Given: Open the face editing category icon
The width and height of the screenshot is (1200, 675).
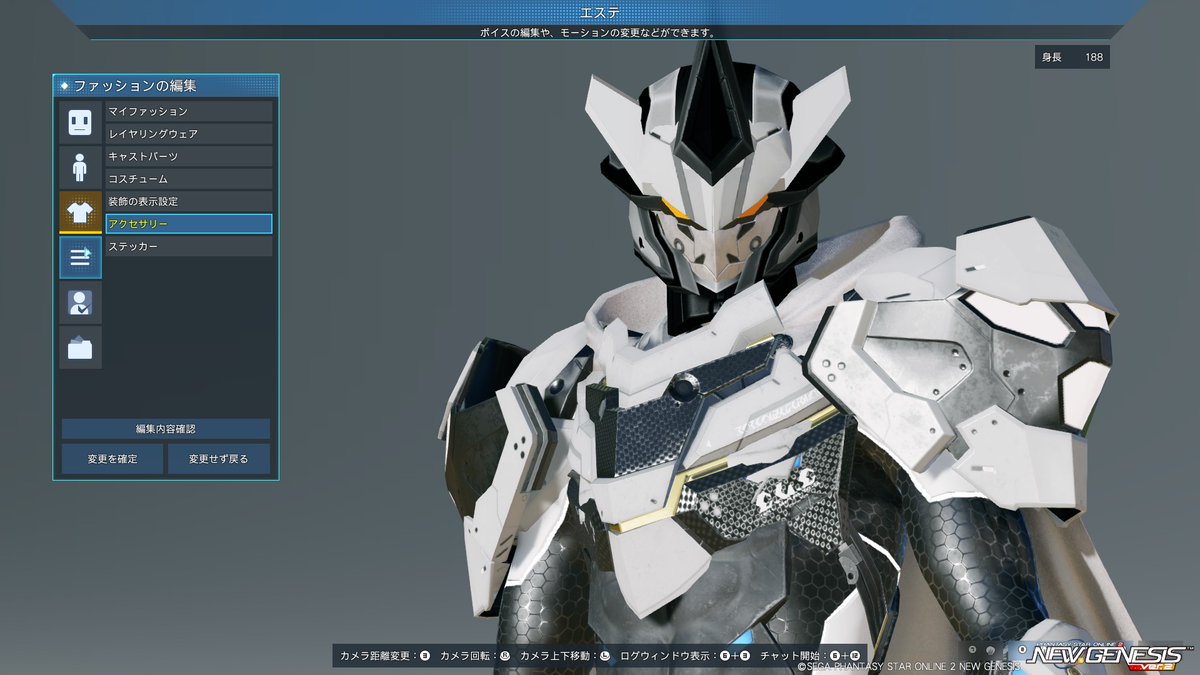Looking at the screenshot, I should pos(80,122).
